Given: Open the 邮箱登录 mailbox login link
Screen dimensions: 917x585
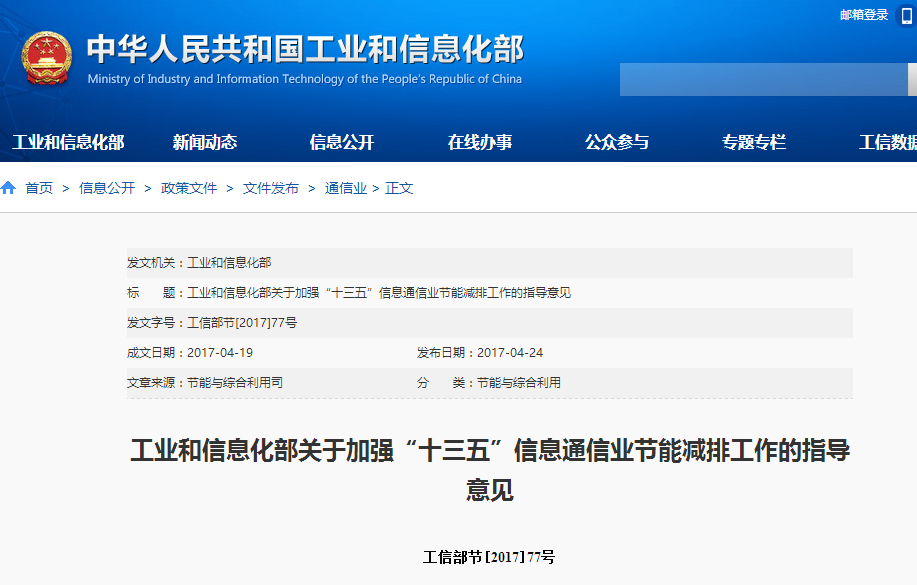Looking at the screenshot, I should click(864, 15).
